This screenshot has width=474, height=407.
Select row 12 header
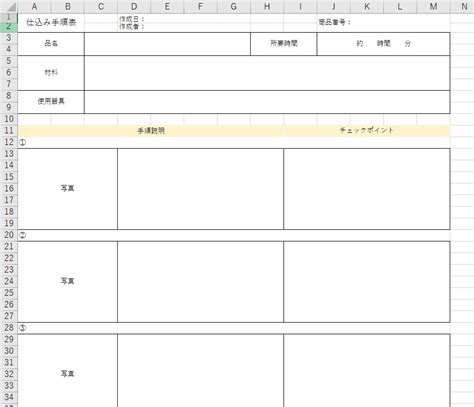9,142
